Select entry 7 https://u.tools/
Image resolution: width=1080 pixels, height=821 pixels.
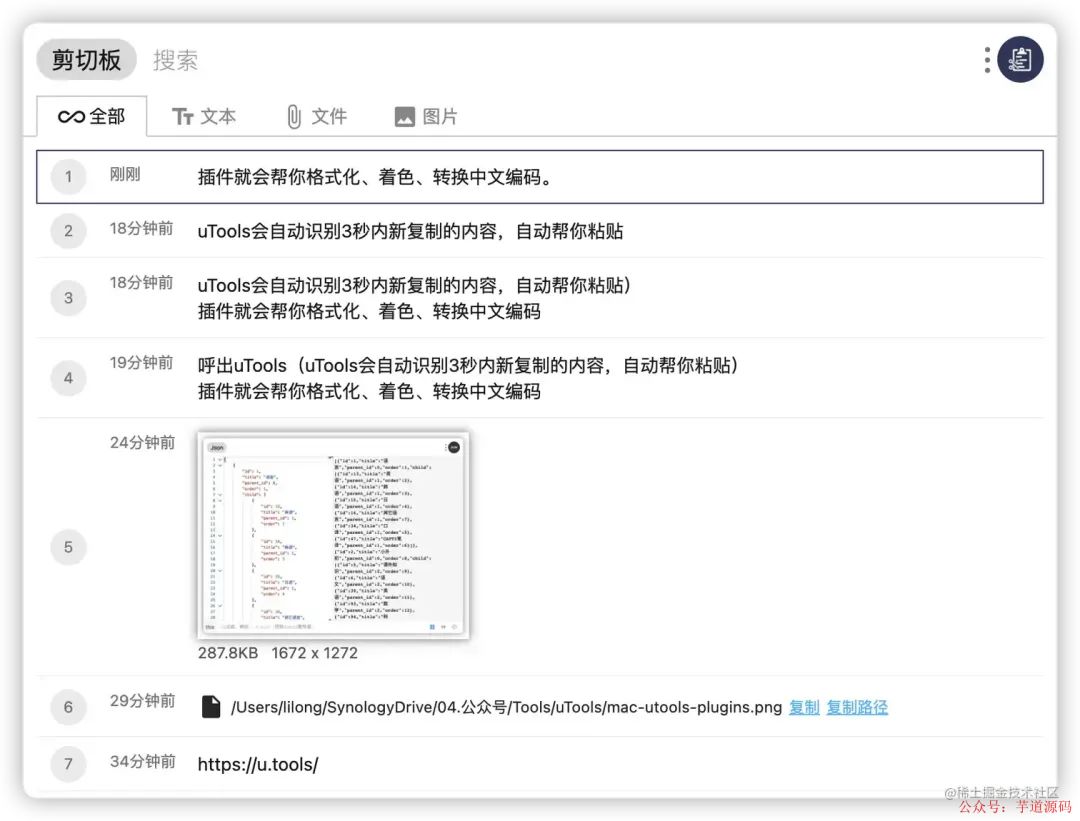[540, 764]
